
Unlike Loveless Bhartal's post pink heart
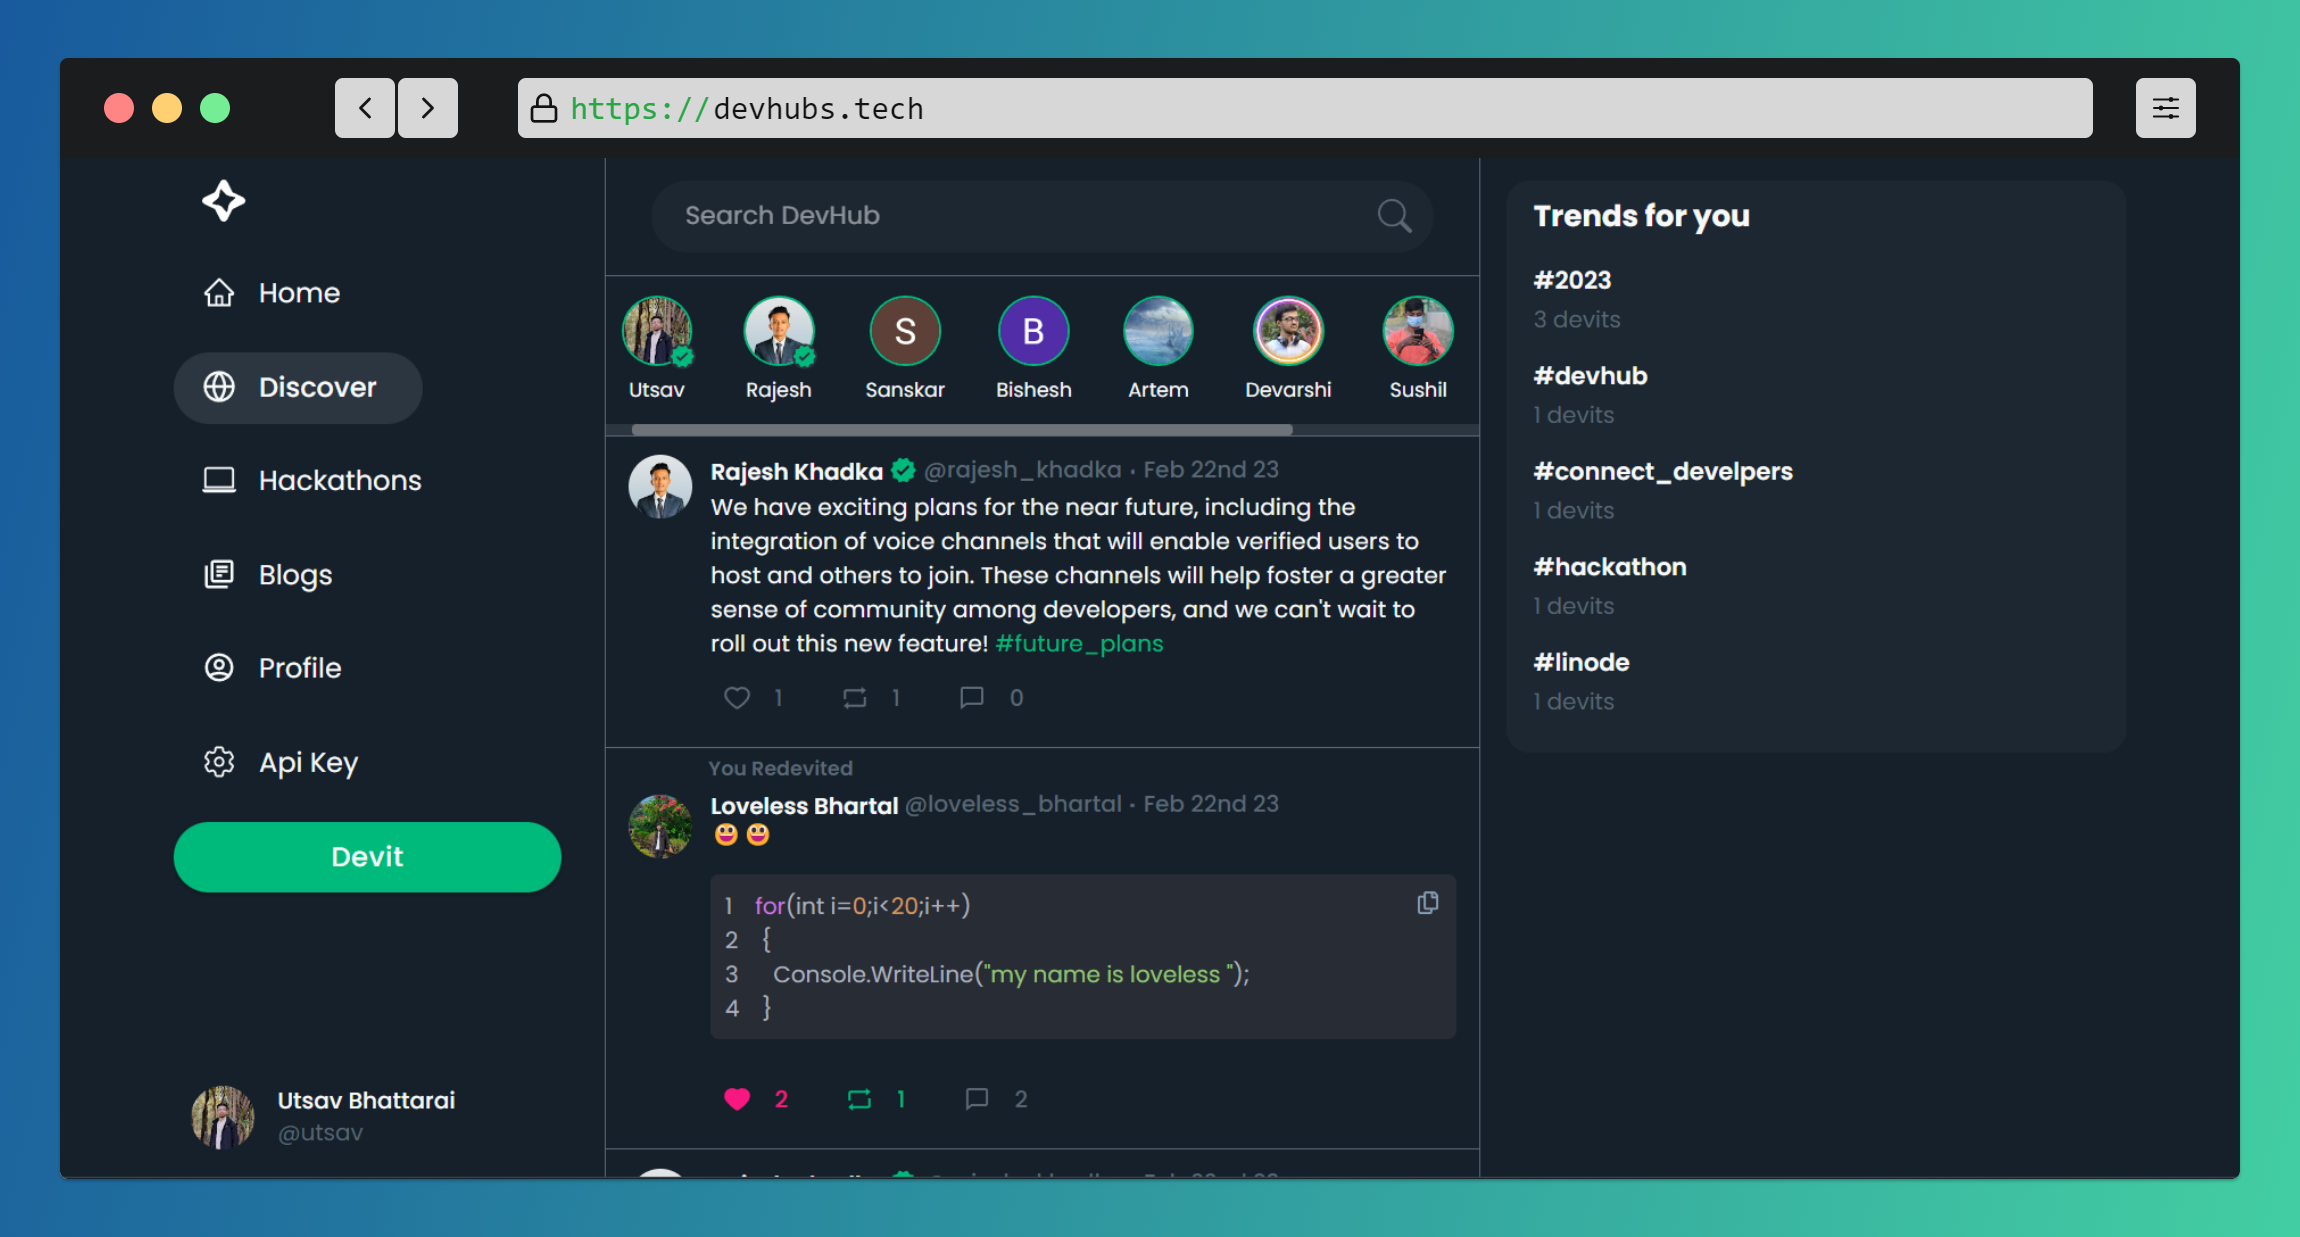pos(737,1099)
